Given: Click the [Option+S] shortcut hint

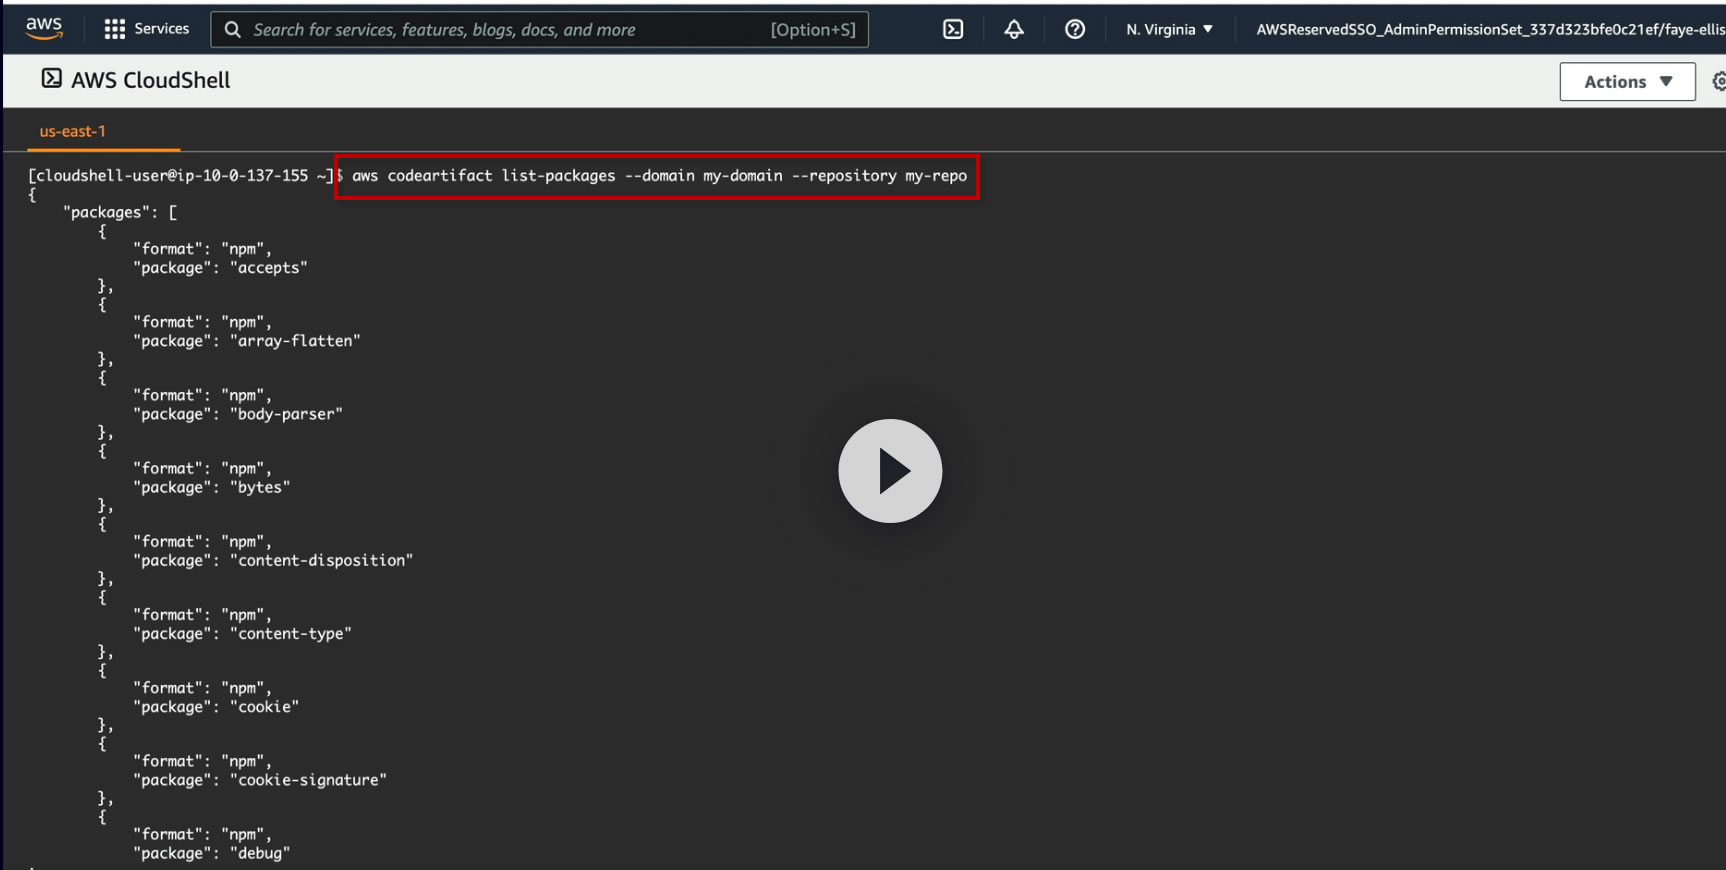Looking at the screenshot, I should coord(813,30).
